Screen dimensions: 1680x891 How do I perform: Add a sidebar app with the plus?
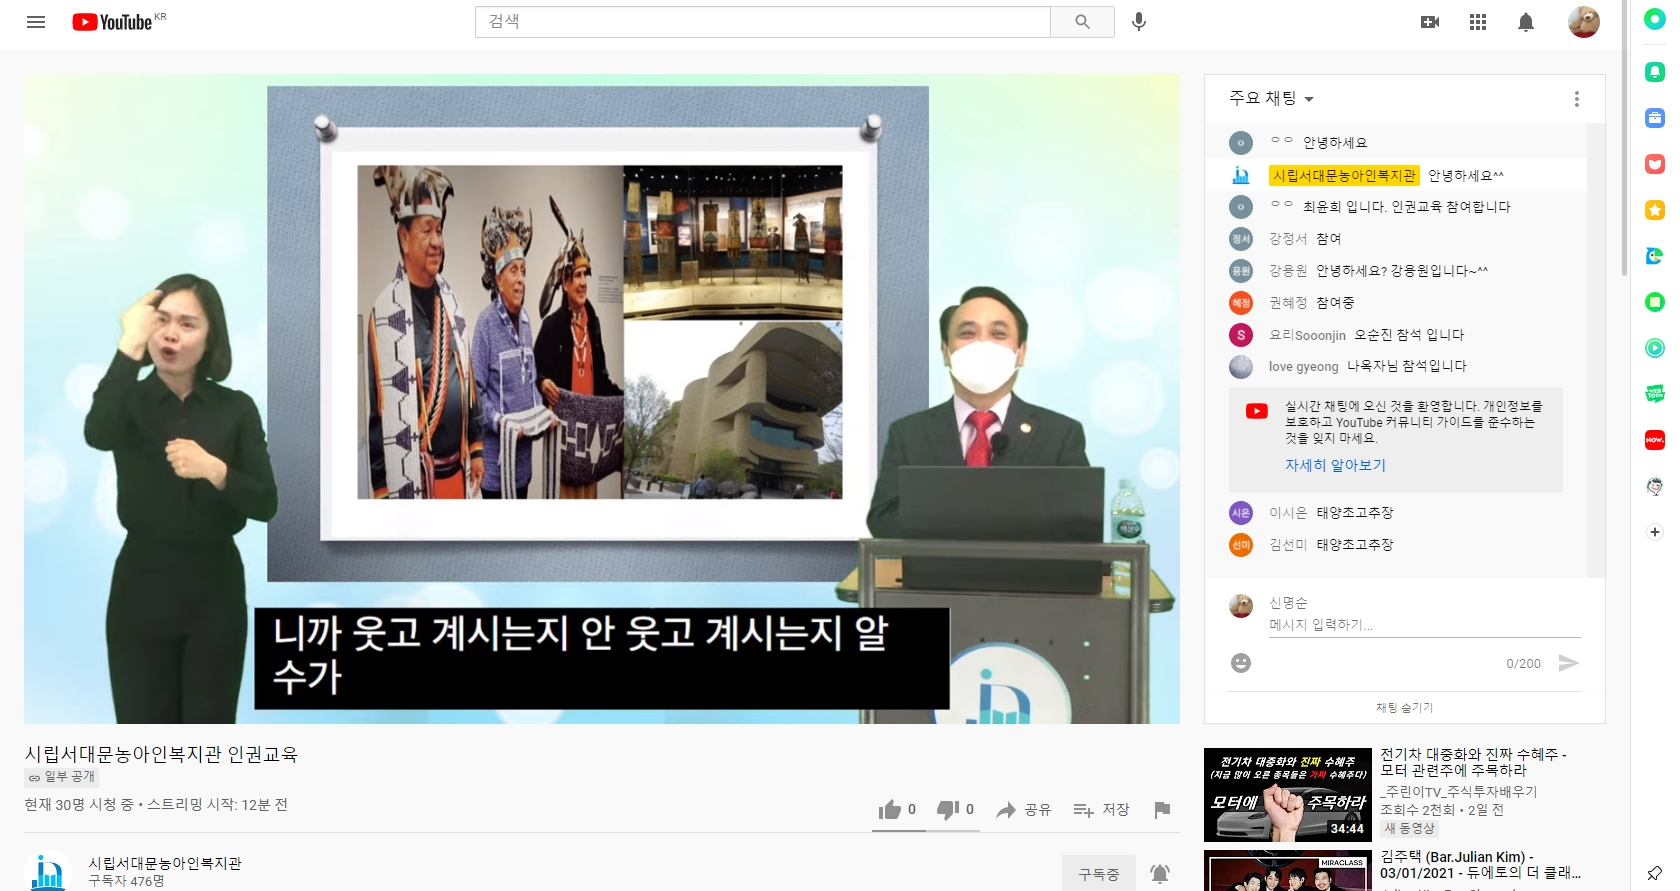(x=1655, y=532)
